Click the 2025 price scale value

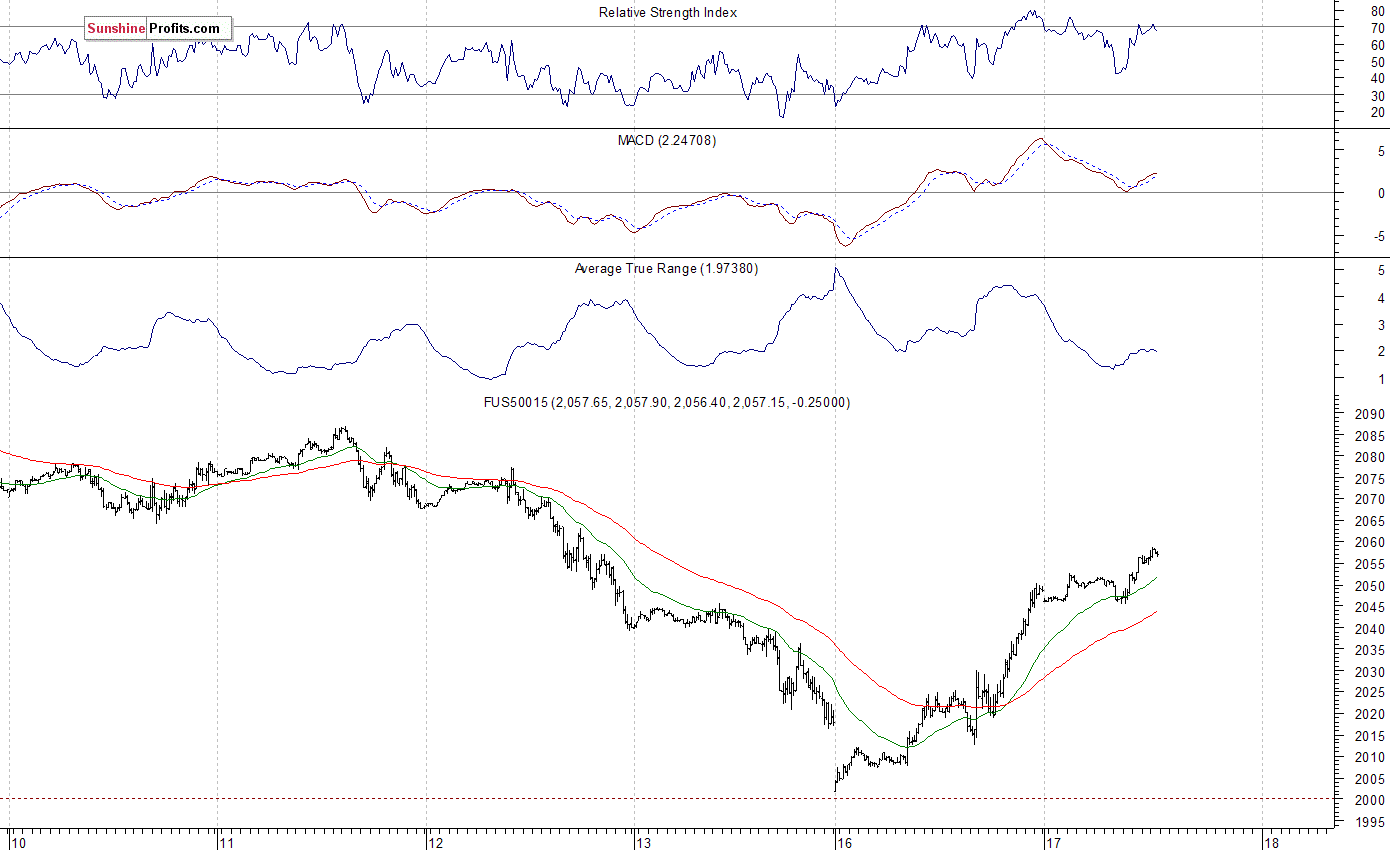1371,693
